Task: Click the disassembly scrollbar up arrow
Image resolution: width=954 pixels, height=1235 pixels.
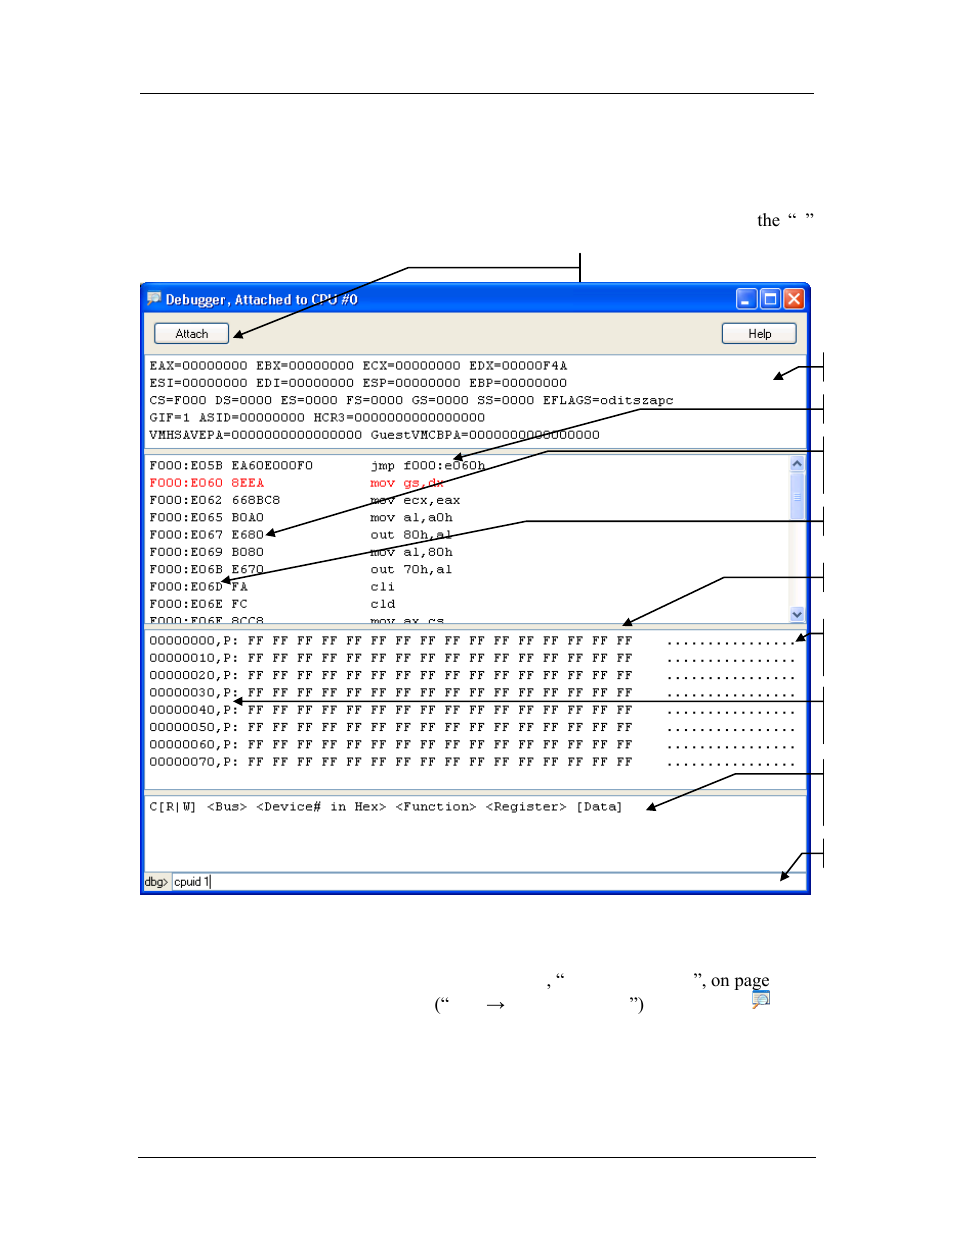Action: click(x=797, y=464)
